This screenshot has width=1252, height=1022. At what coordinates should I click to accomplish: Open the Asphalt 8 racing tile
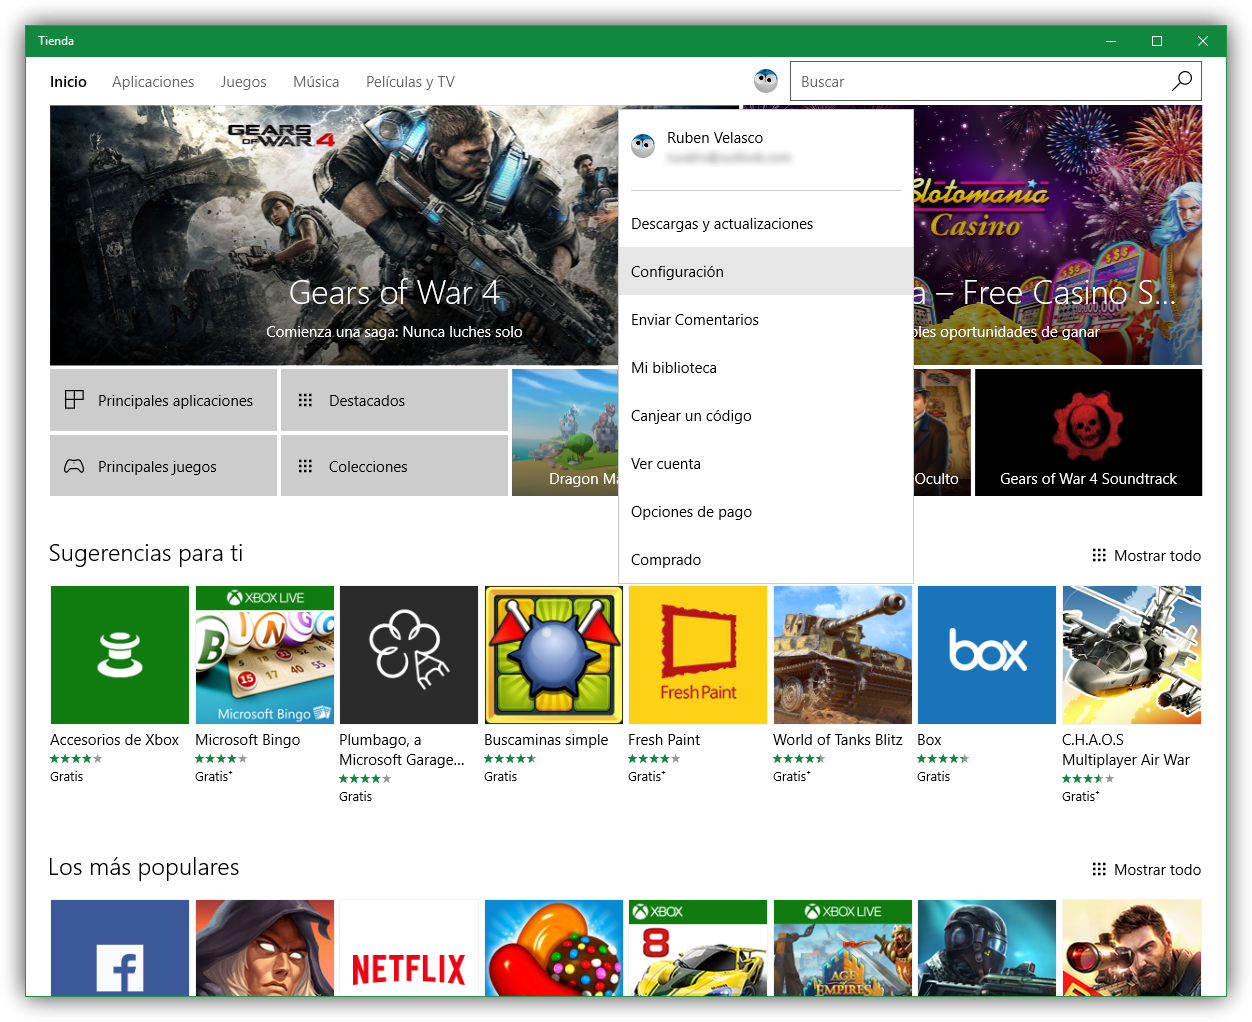coord(698,948)
